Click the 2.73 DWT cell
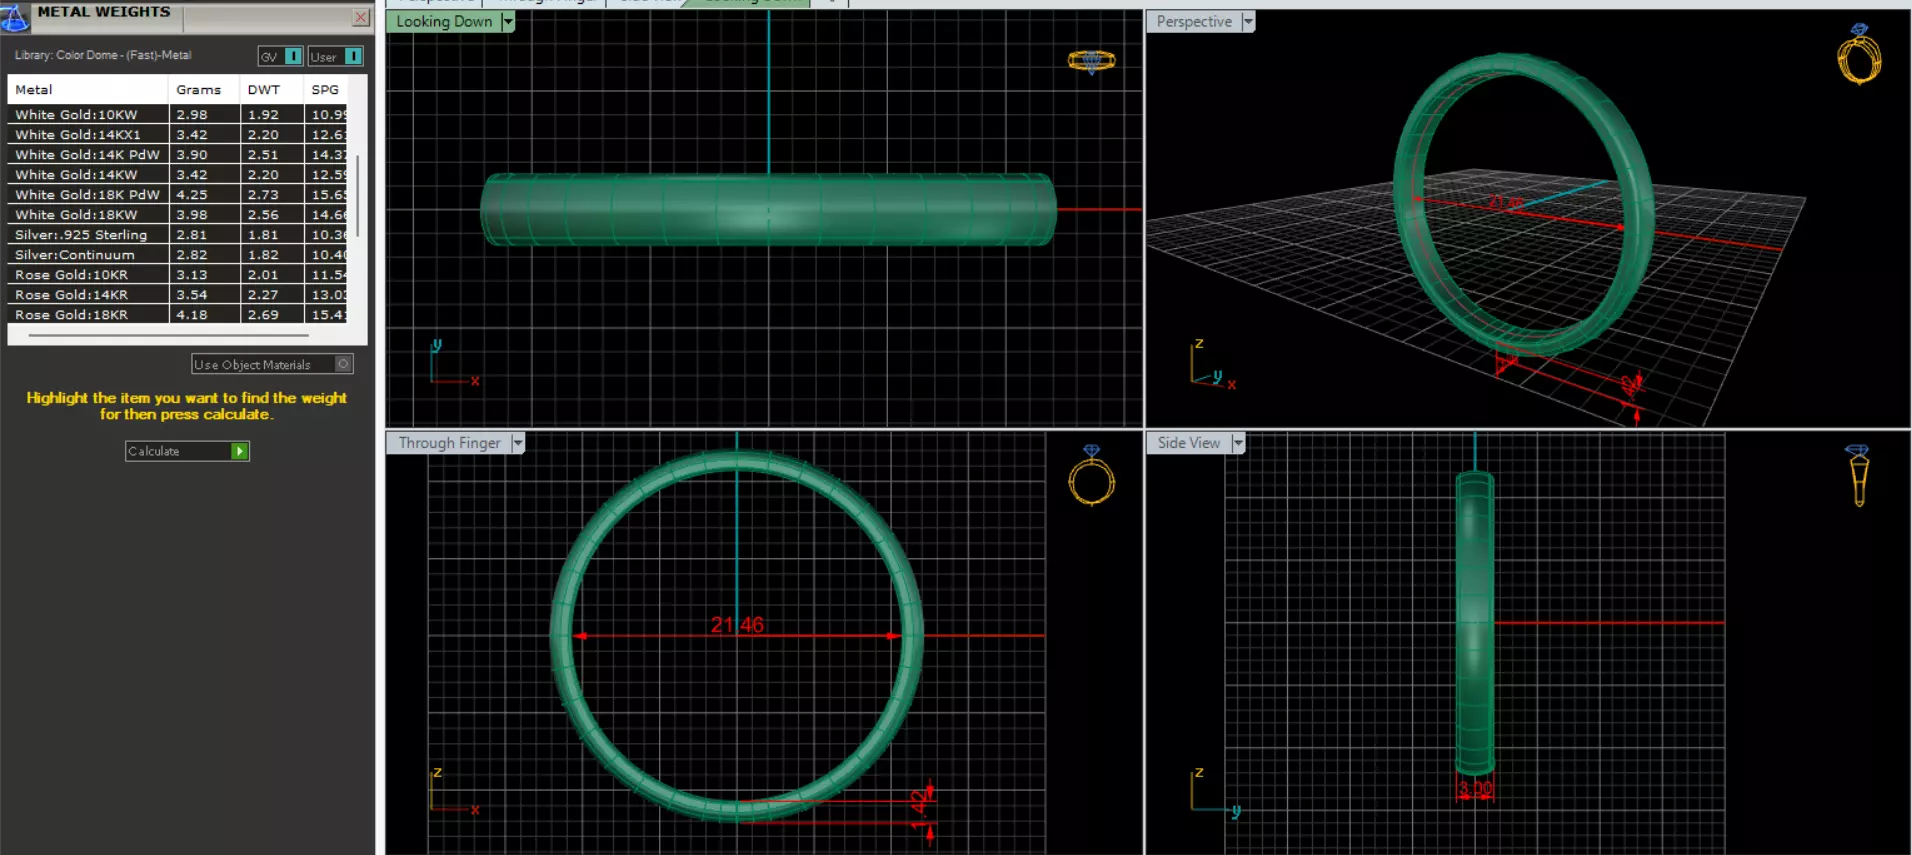 (272, 194)
